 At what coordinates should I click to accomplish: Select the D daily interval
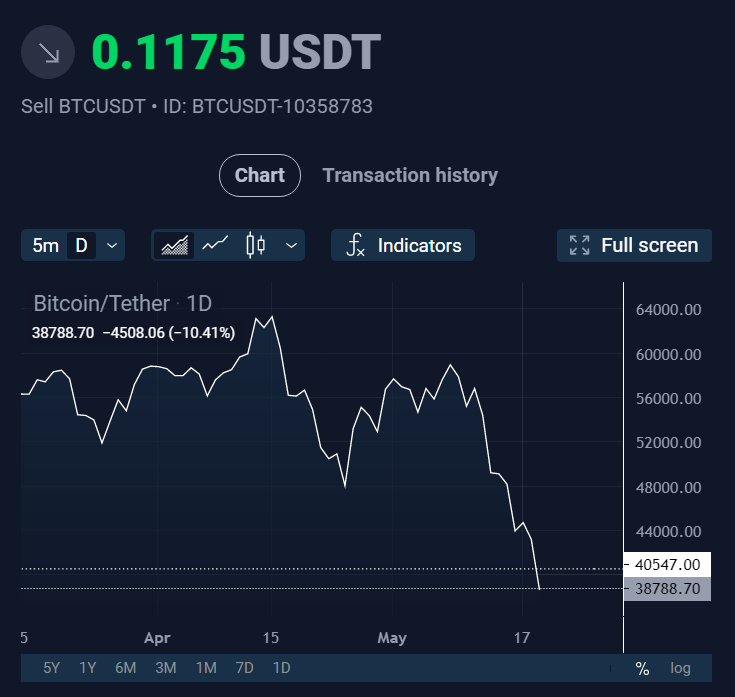[82, 245]
